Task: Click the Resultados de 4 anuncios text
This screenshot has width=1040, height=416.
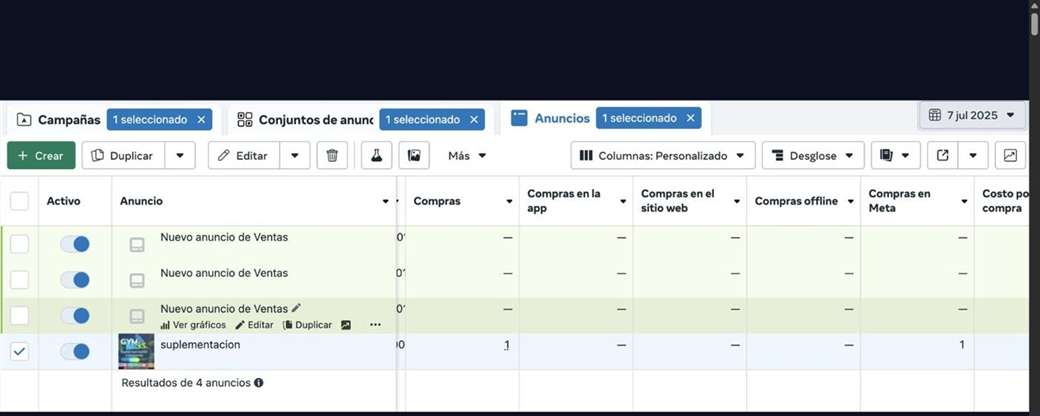Action: coord(186,383)
